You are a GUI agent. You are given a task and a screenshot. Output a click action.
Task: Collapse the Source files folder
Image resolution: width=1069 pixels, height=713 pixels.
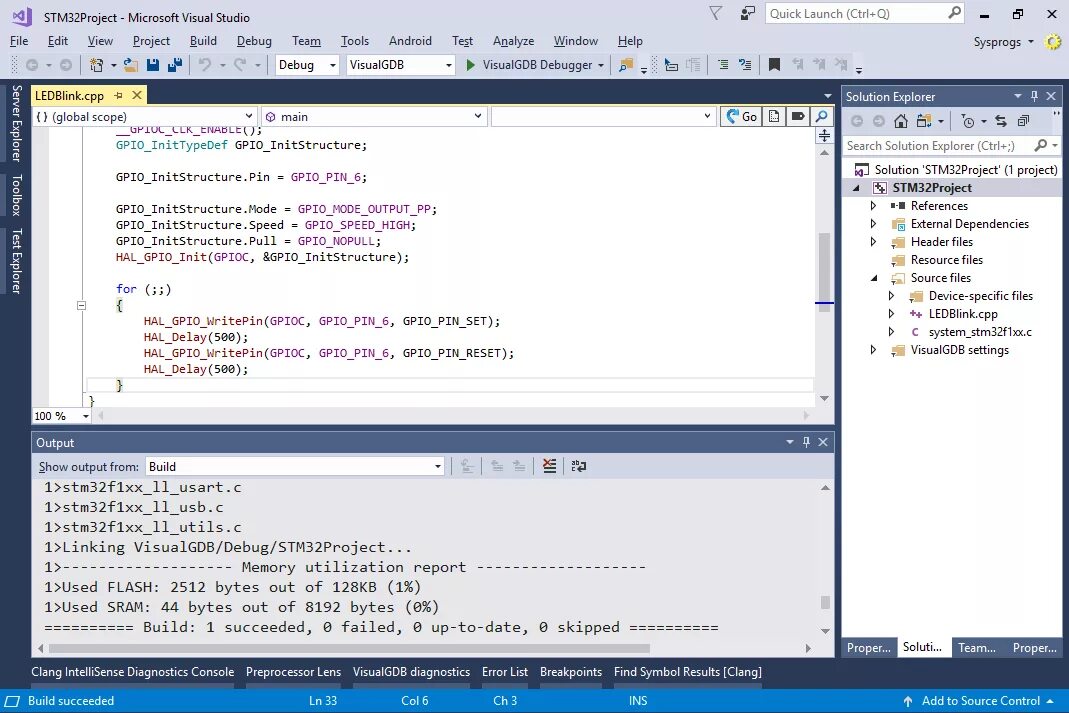coord(874,278)
